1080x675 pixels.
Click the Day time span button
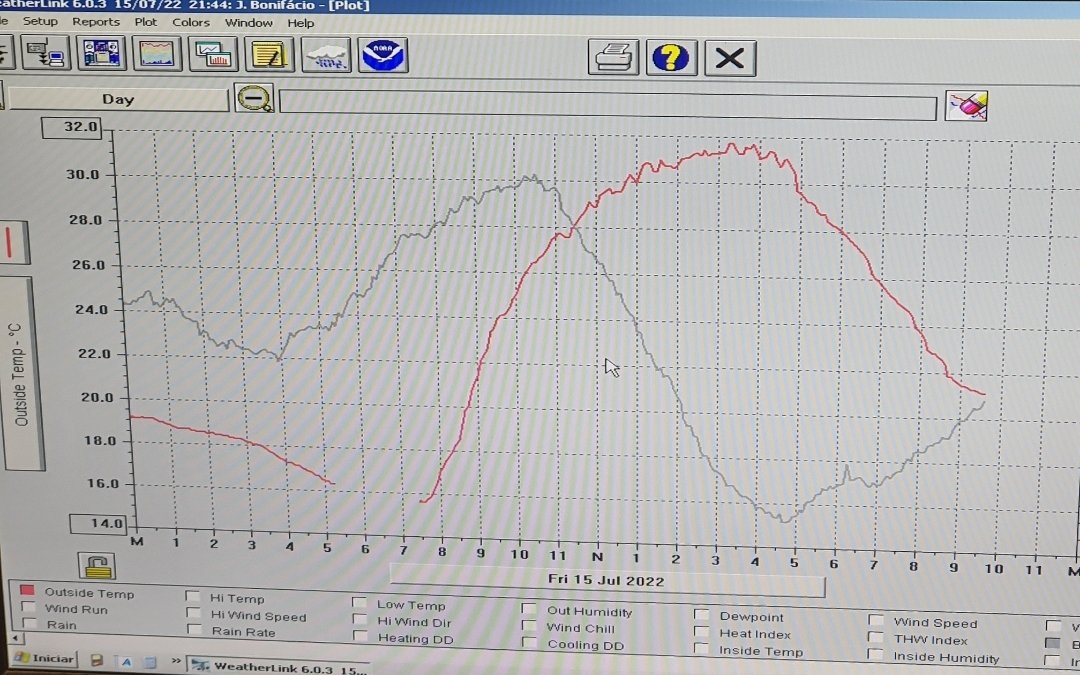(118, 99)
